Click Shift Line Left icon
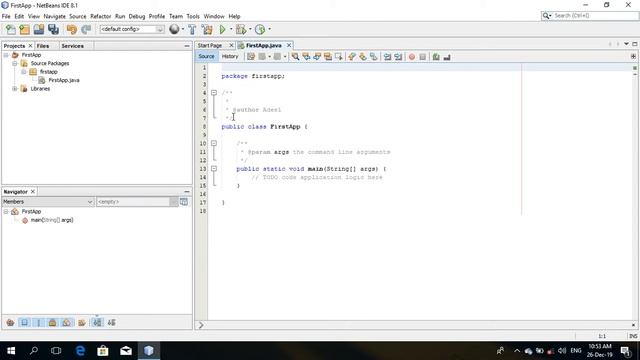This screenshot has height=360, width=640. (x=387, y=57)
